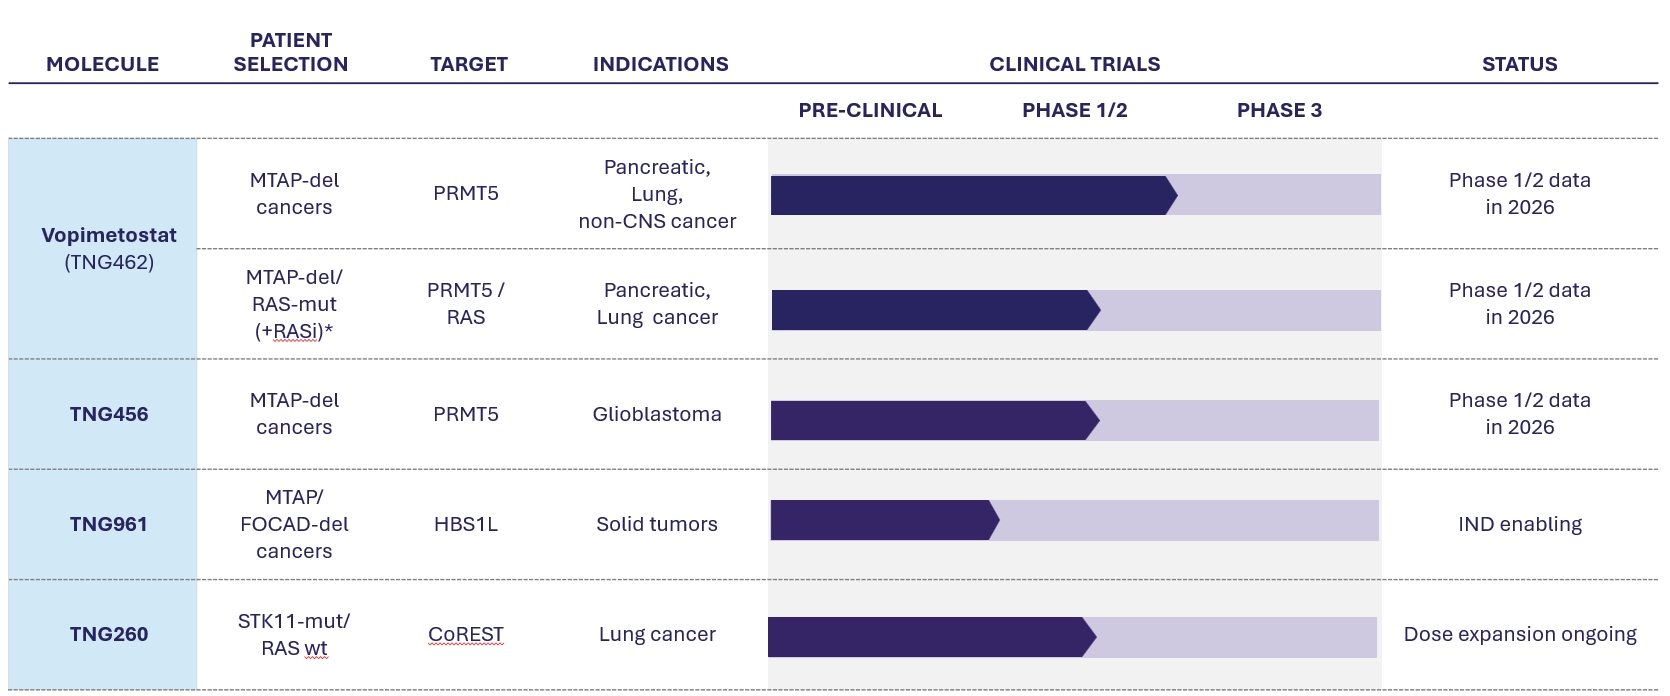Click the Vopimetostat (TNG462) molecule name
This screenshot has height=696, width=1670.
coord(109,236)
